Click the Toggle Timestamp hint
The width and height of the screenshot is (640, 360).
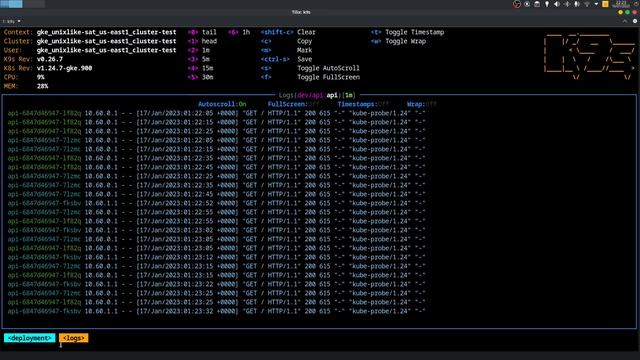pos(407,32)
